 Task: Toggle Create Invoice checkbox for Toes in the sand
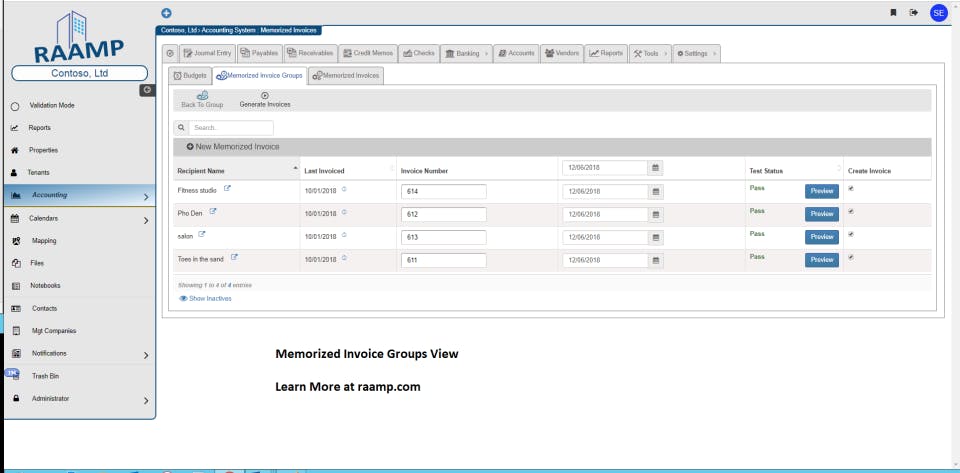(851, 258)
